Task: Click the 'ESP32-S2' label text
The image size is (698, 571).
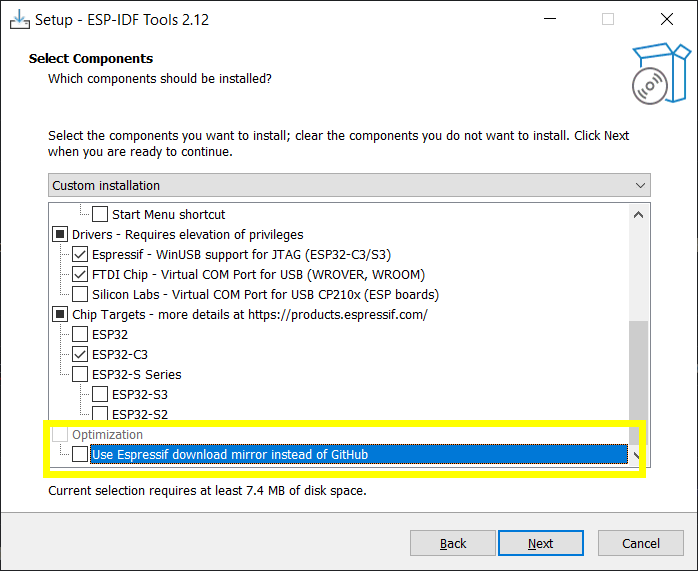Action: pyautogui.click(x=140, y=414)
